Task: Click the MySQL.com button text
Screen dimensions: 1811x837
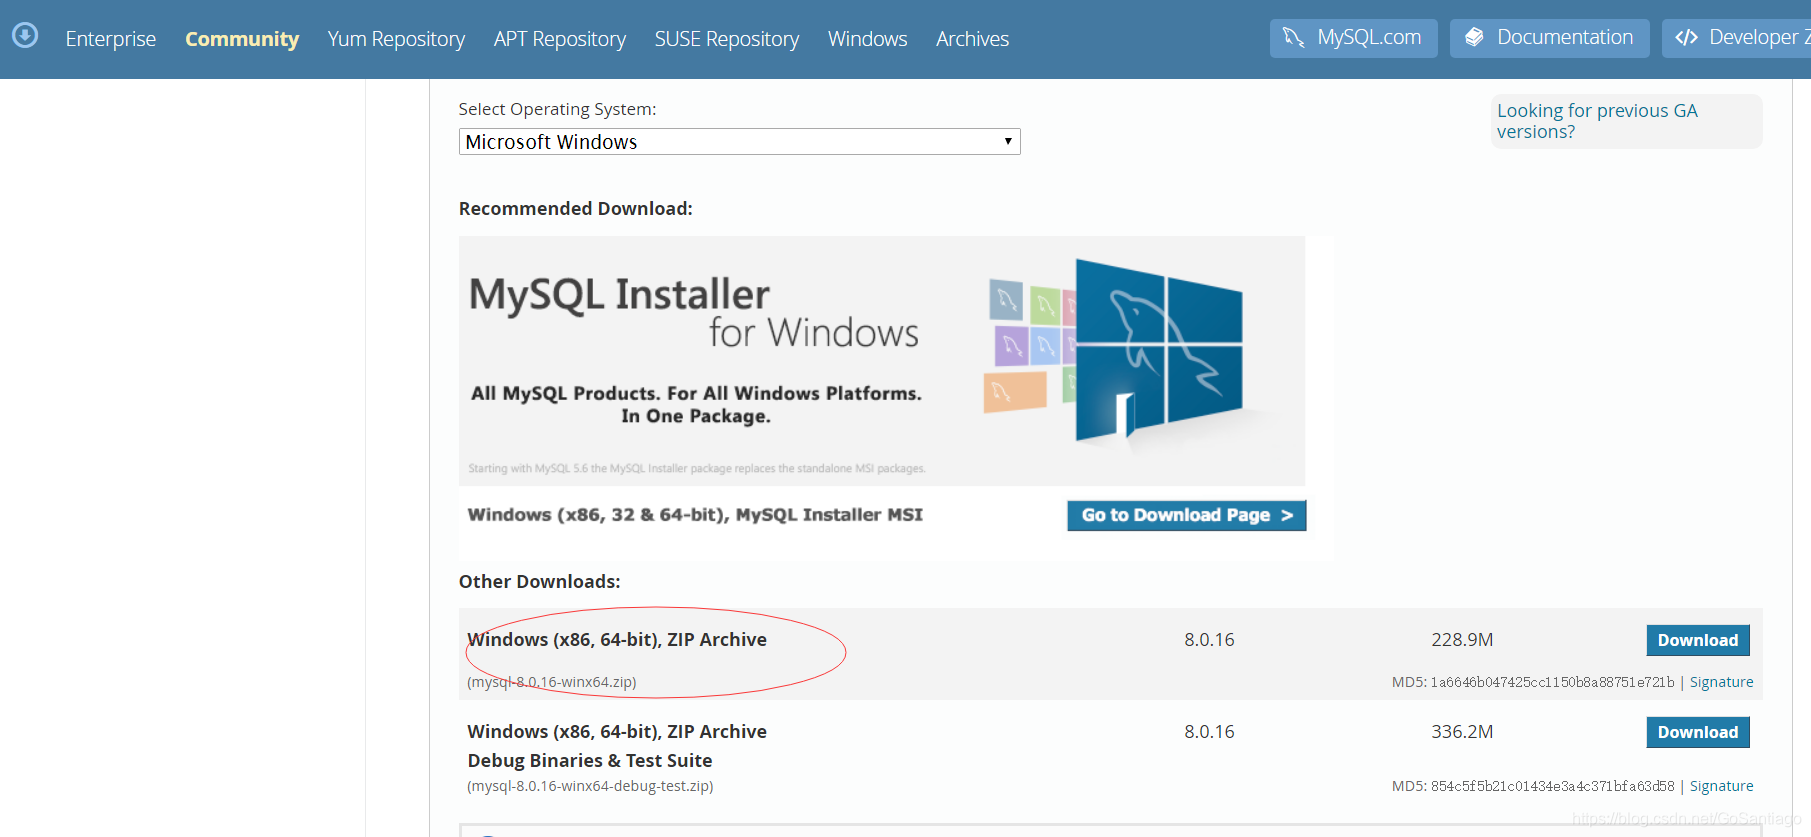Action: (x=1369, y=38)
